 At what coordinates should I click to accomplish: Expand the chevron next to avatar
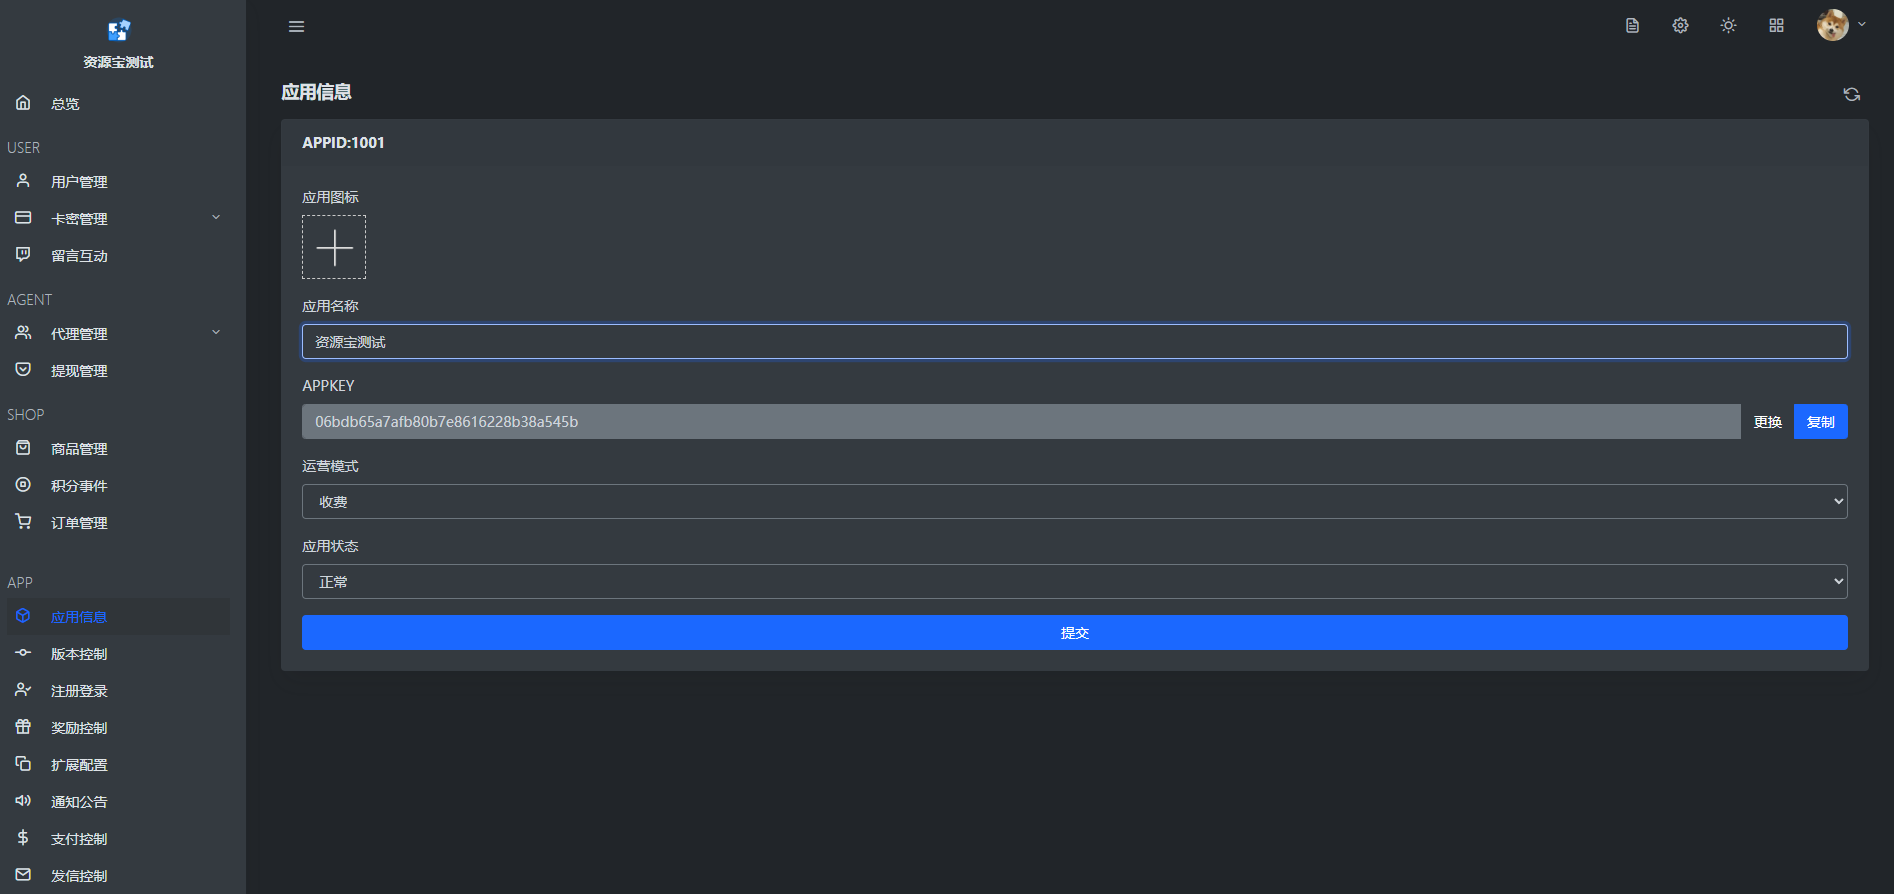(1862, 24)
